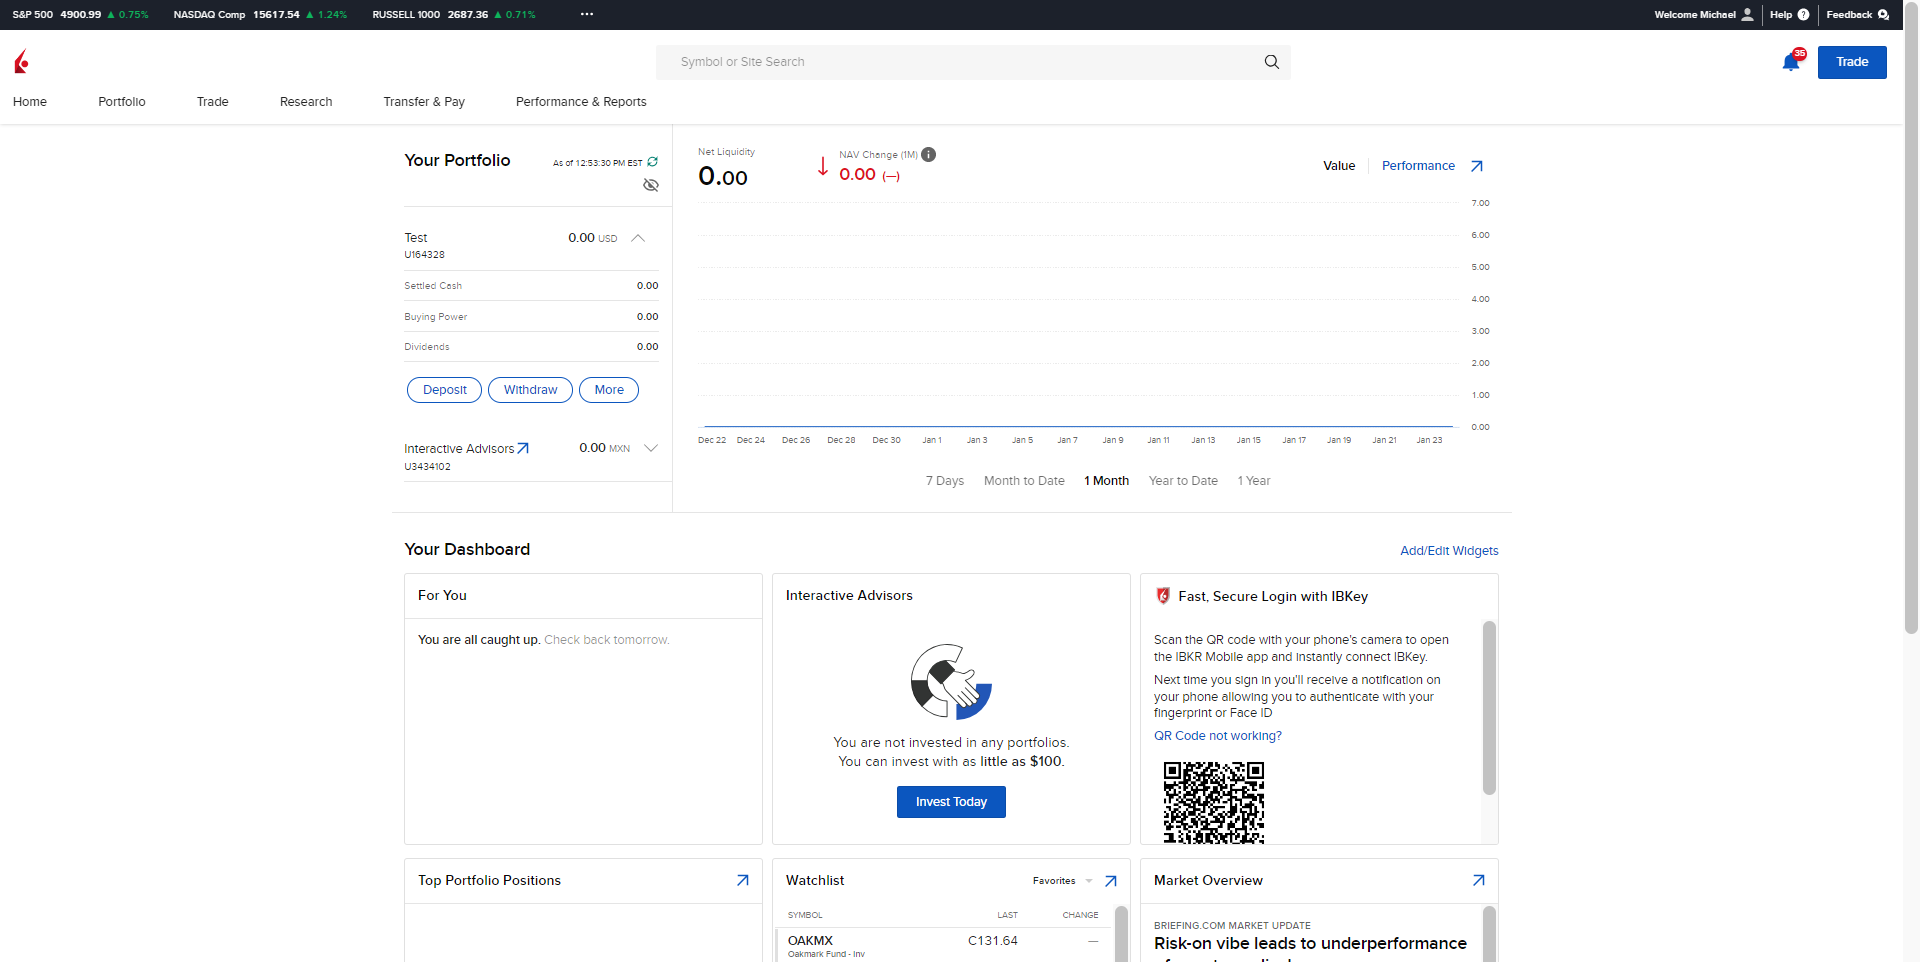
Task: Toggle hide portfolio values eye icon
Action: pos(651,185)
